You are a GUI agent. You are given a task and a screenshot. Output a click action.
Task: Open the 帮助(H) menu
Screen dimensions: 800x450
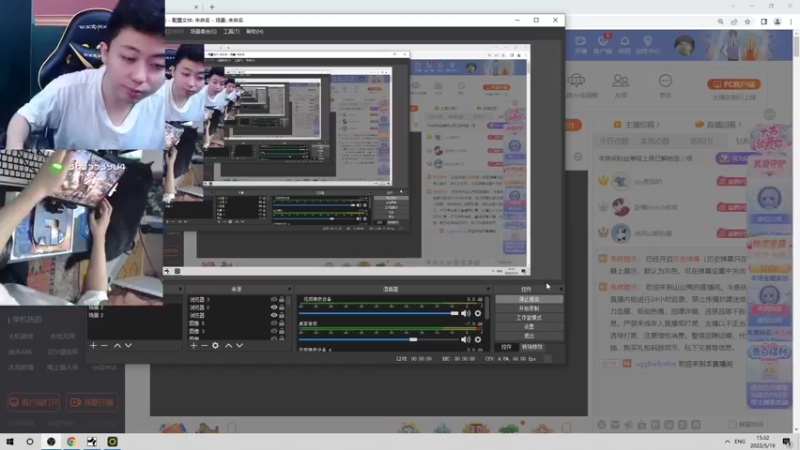[255, 32]
